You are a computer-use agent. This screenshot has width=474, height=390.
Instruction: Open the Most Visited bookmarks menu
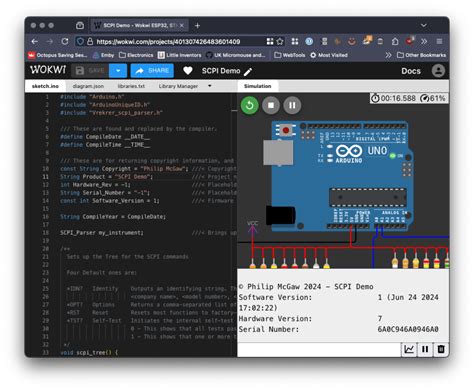pyautogui.click(x=329, y=55)
